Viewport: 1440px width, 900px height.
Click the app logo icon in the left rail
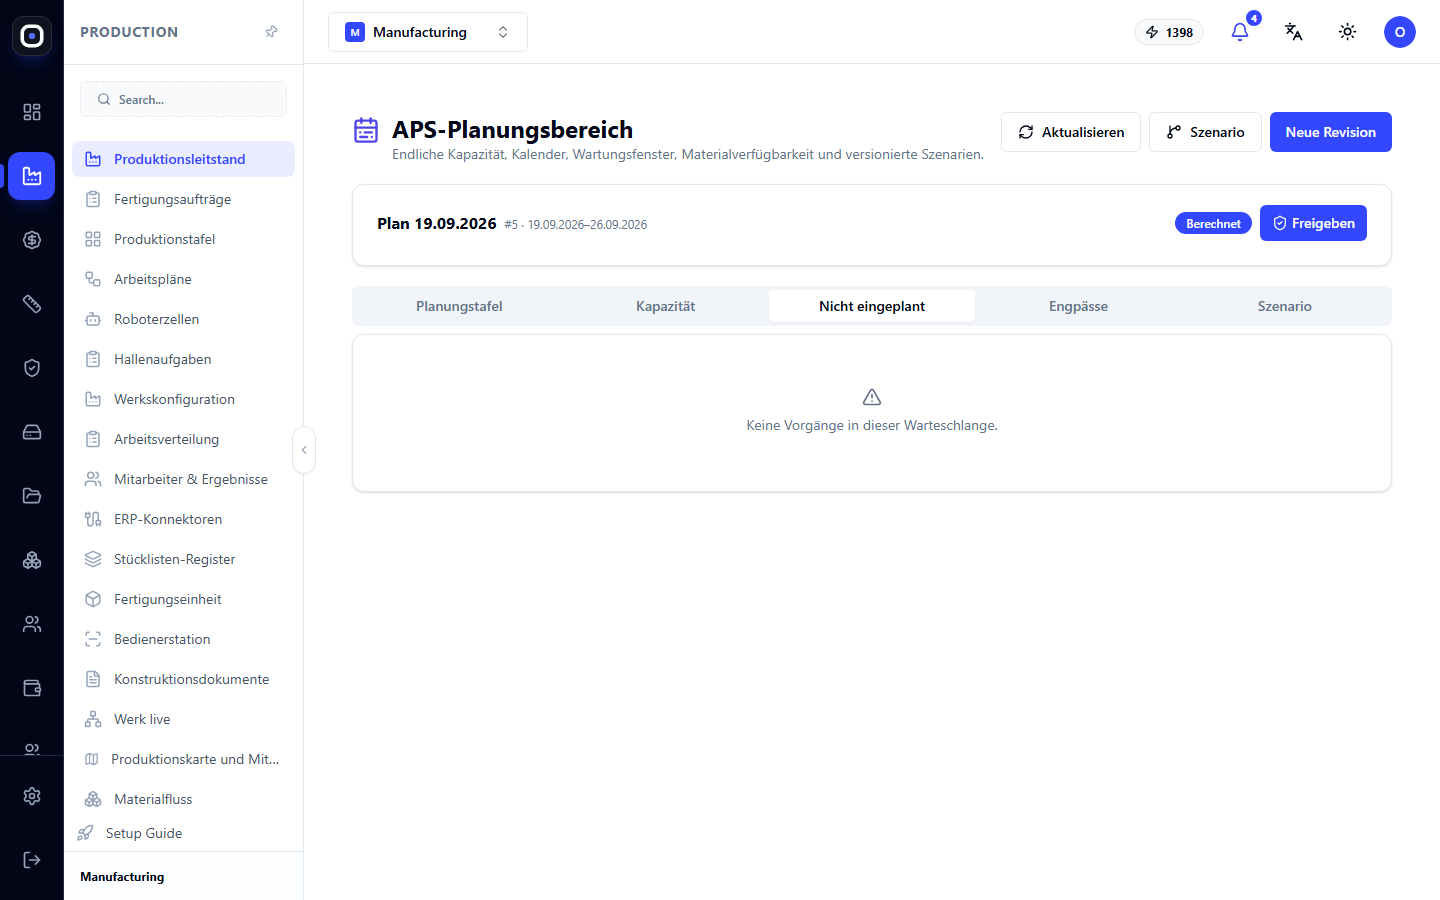point(32,36)
